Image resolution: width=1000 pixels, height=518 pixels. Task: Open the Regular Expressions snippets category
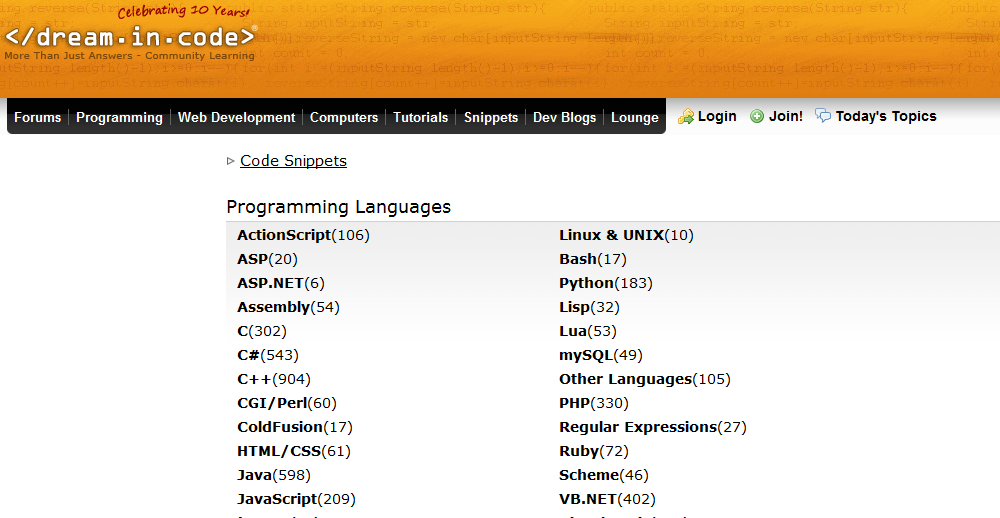[638, 427]
